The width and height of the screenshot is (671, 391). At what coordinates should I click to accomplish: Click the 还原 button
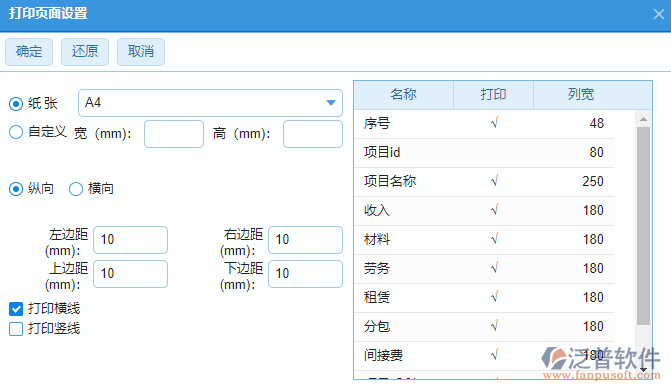pyautogui.click(x=85, y=52)
